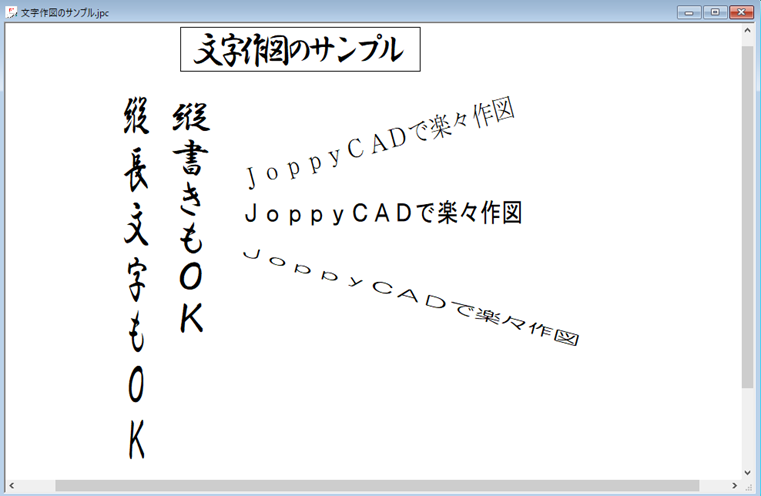Select the upward-rotated JoppyCADで楽々作図 text
The height and width of the screenshot is (496, 761).
(x=380, y=142)
